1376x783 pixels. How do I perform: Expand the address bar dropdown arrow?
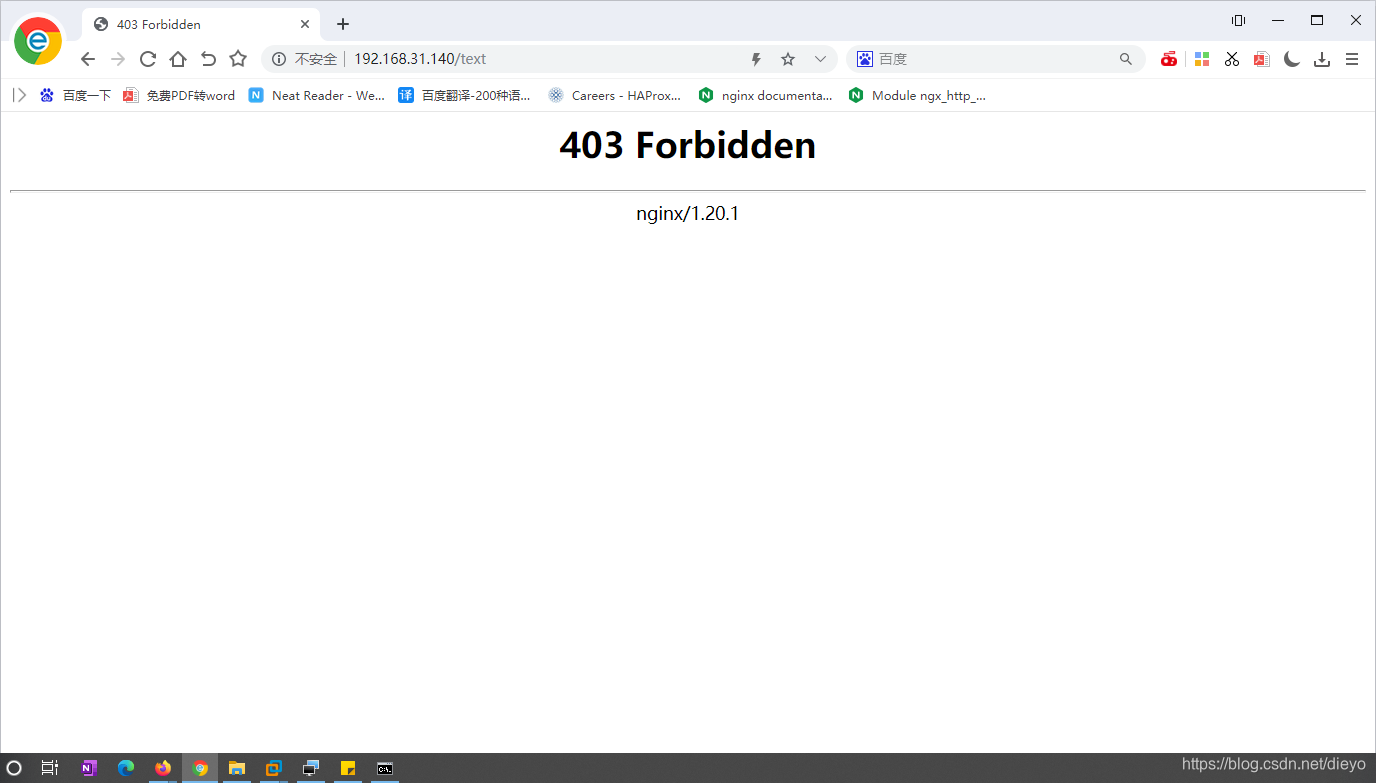820,59
